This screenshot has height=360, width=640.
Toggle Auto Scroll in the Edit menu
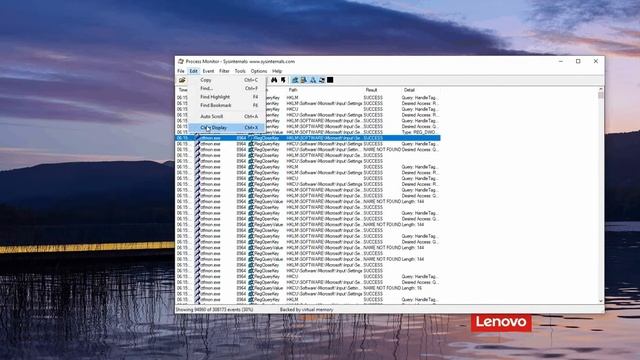[227, 116]
